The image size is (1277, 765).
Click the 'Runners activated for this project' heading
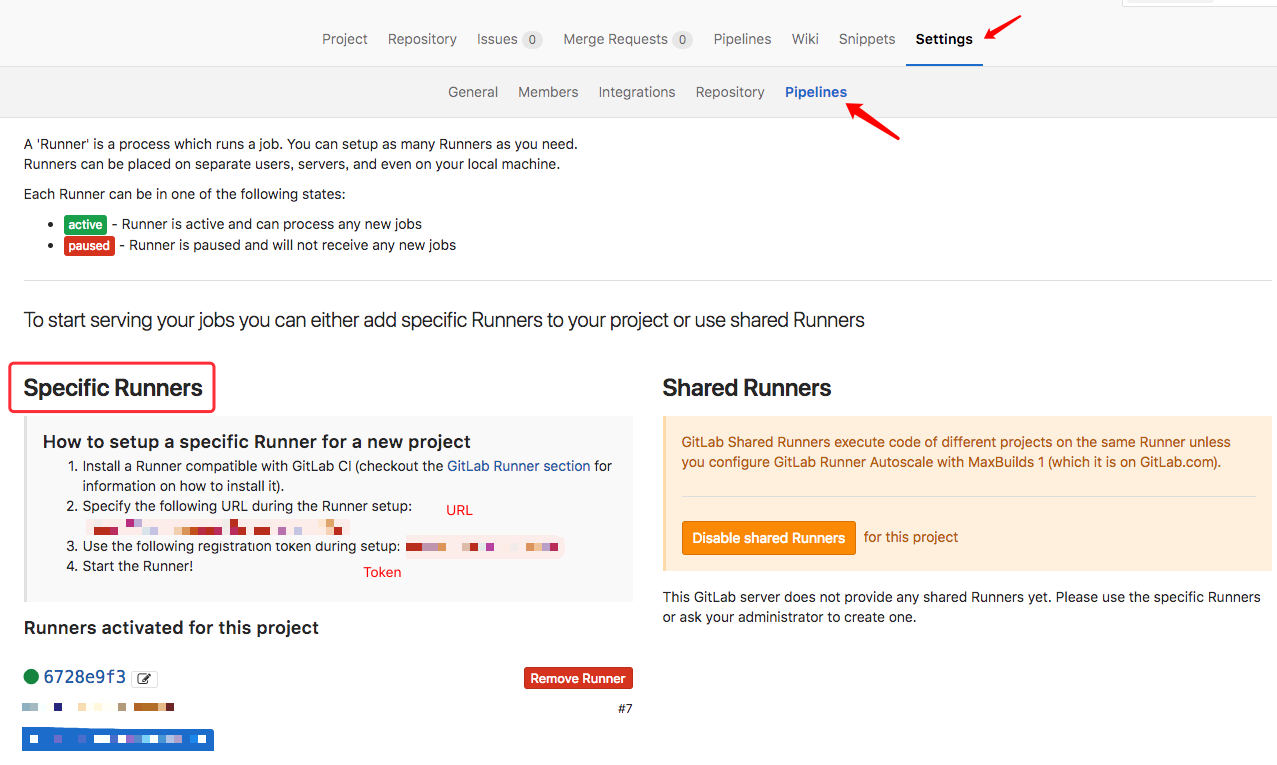pos(171,628)
